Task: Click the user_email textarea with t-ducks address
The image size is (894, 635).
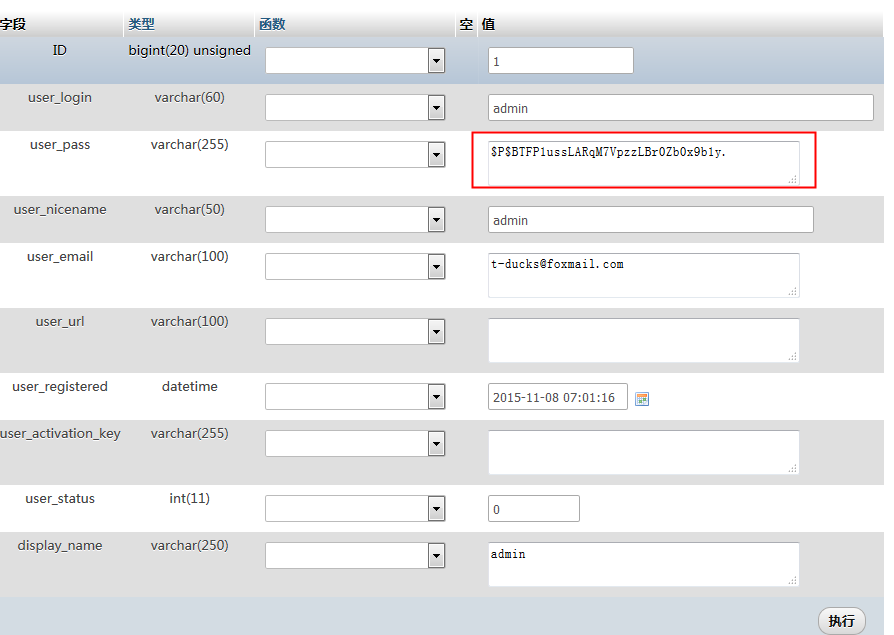Action: click(643, 275)
